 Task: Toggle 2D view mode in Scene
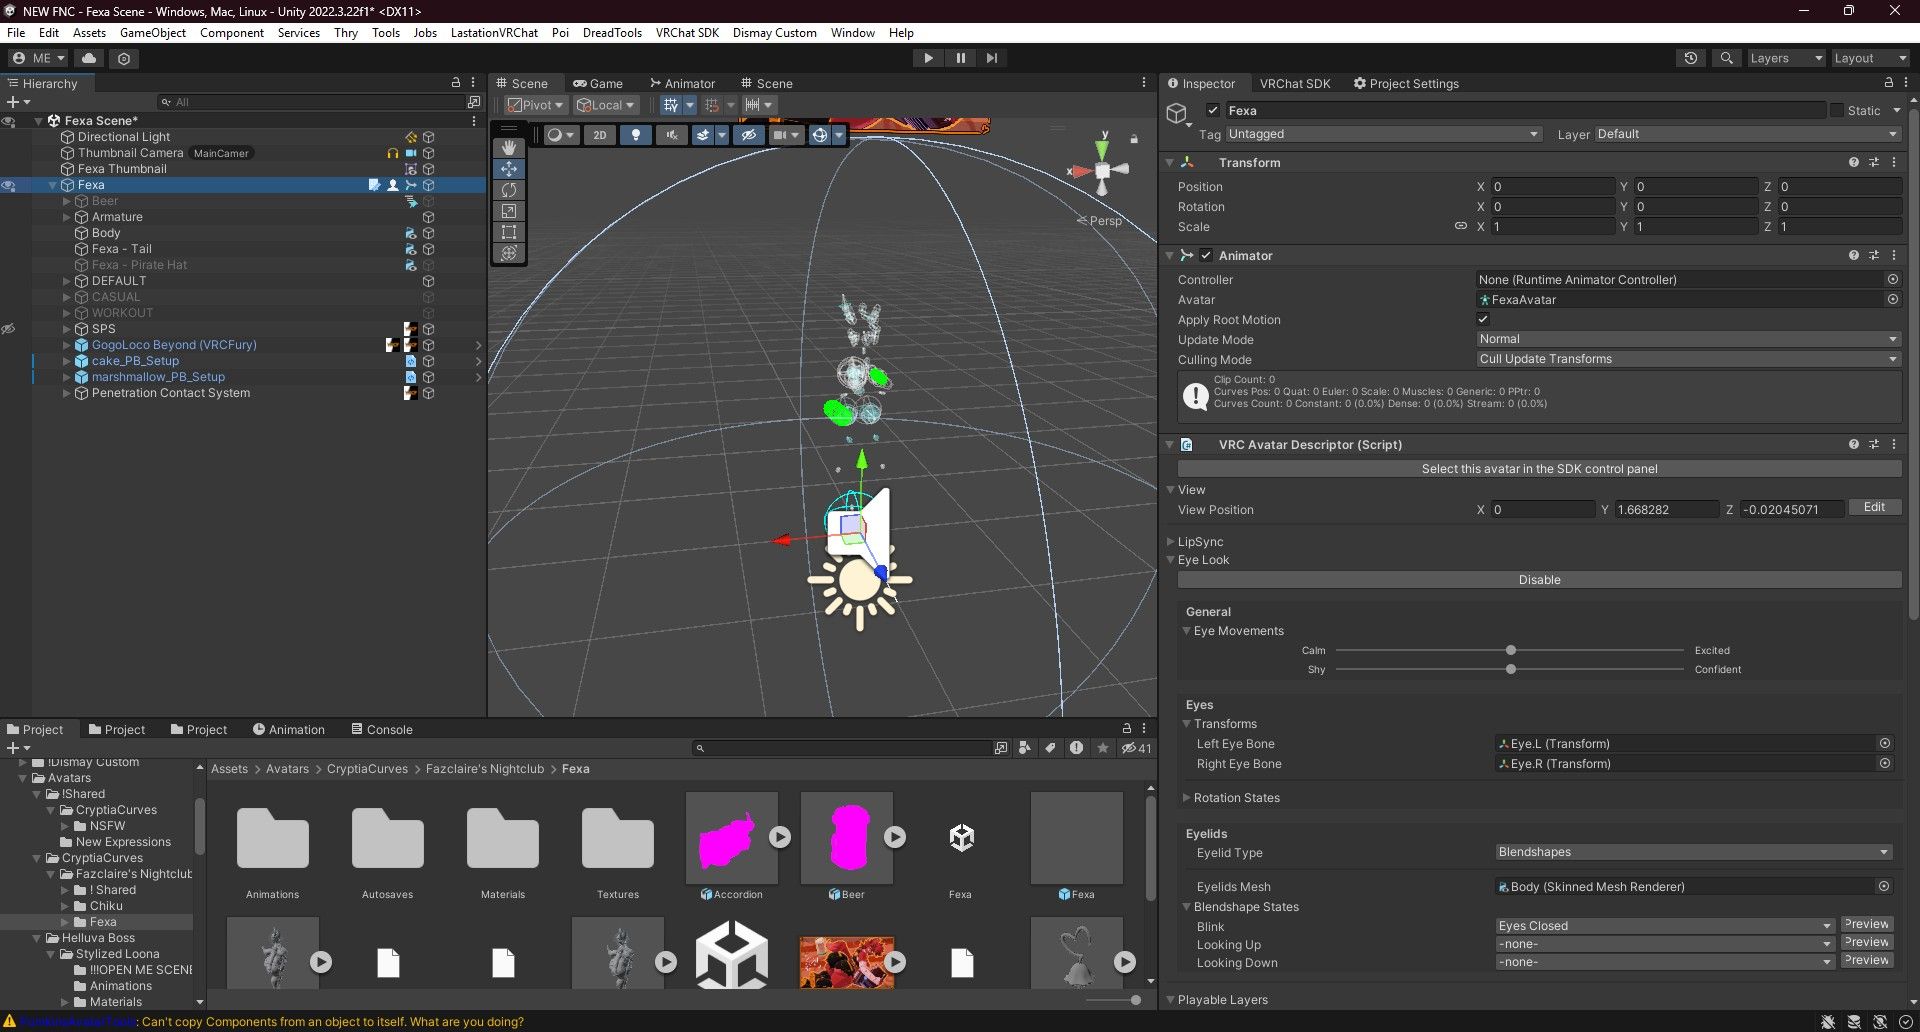pyautogui.click(x=599, y=135)
